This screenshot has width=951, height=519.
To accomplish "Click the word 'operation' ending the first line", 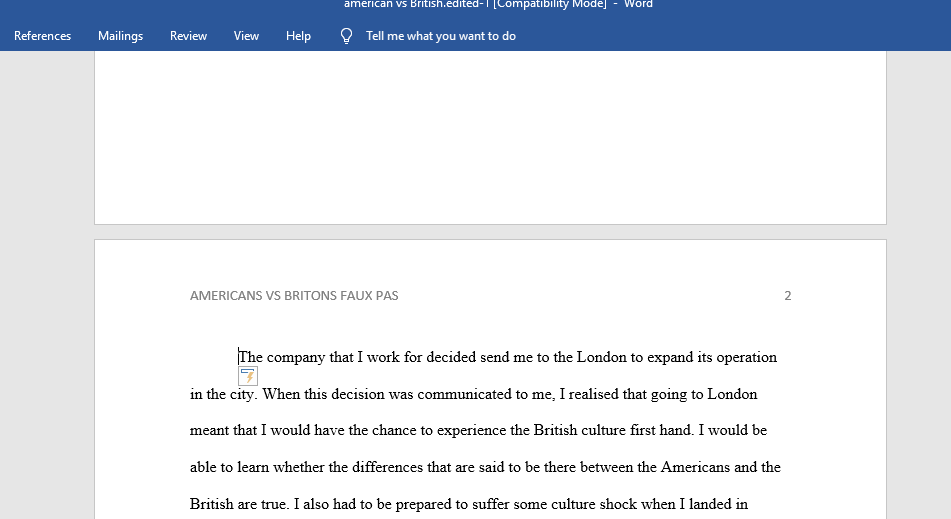I will (747, 358).
